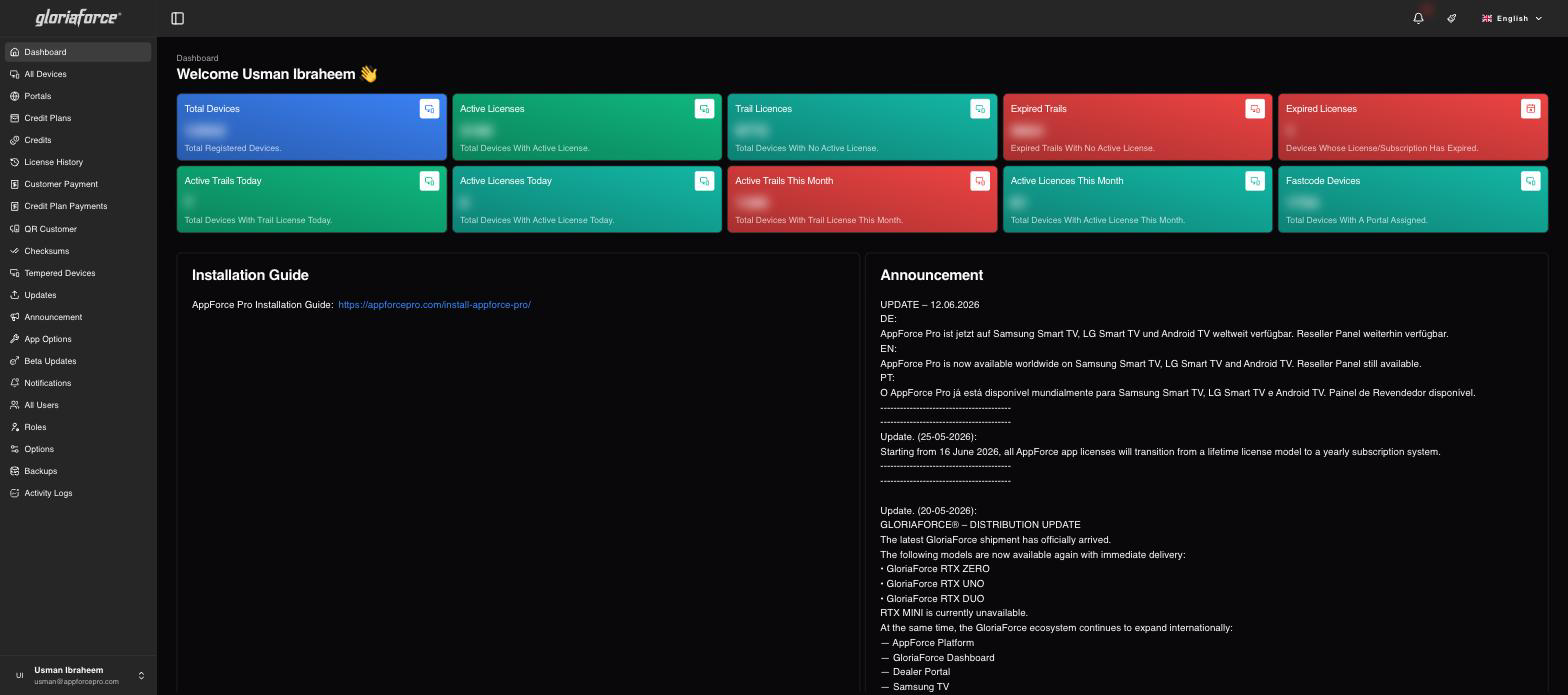Viewport: 1568px width, 695px height.
Task: Open Backups page
Action: pos(78,471)
